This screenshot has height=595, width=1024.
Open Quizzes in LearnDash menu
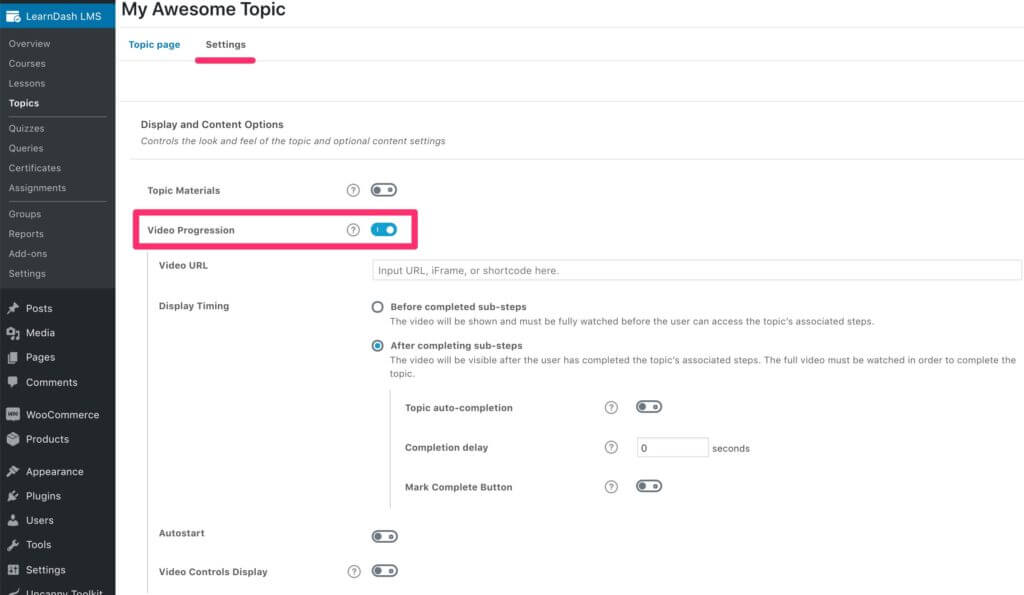26,128
